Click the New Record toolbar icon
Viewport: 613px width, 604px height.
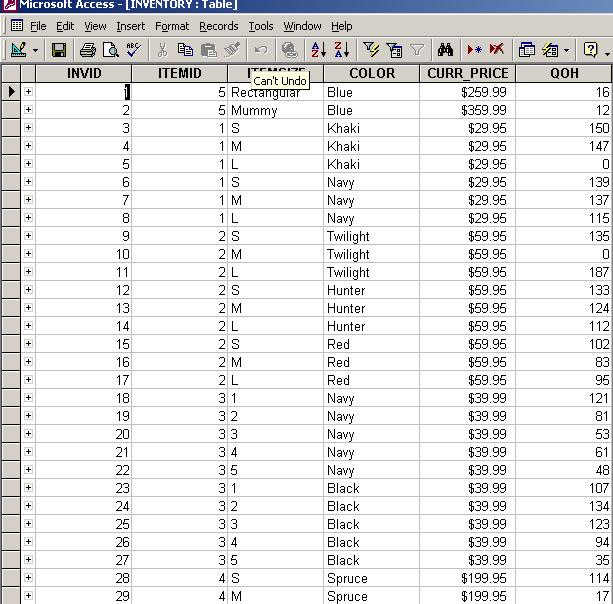(x=475, y=50)
